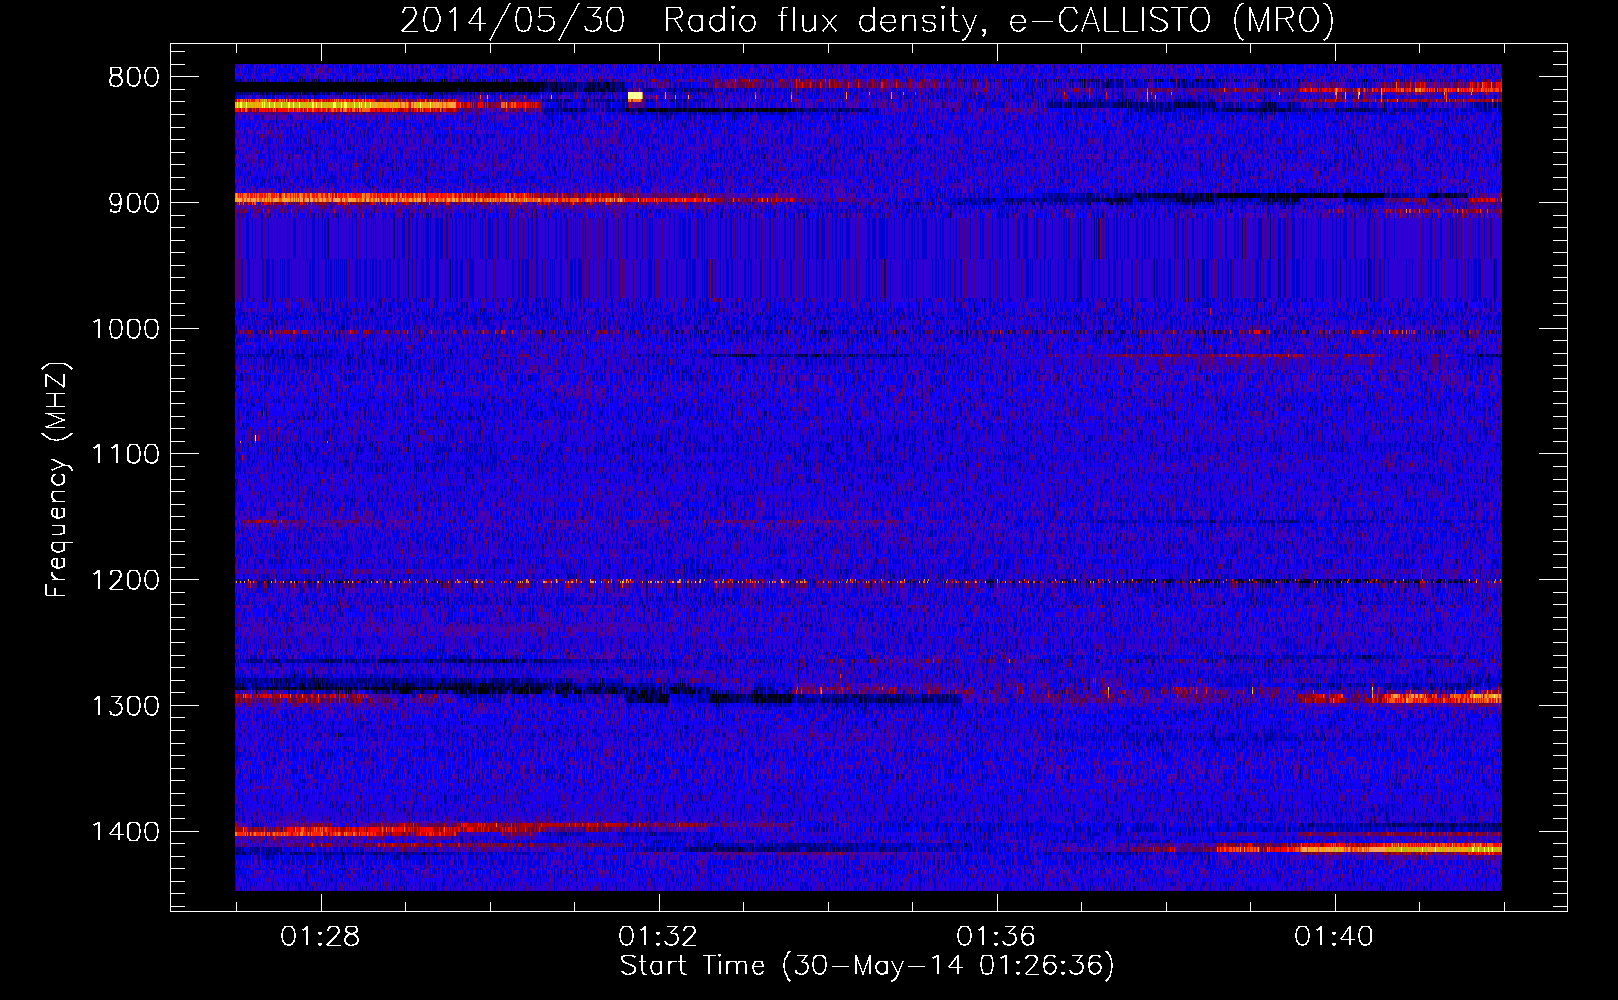This screenshot has width=1618, height=1000.
Task: Click the Frequency (MHZ) axis title
Action: [57, 480]
